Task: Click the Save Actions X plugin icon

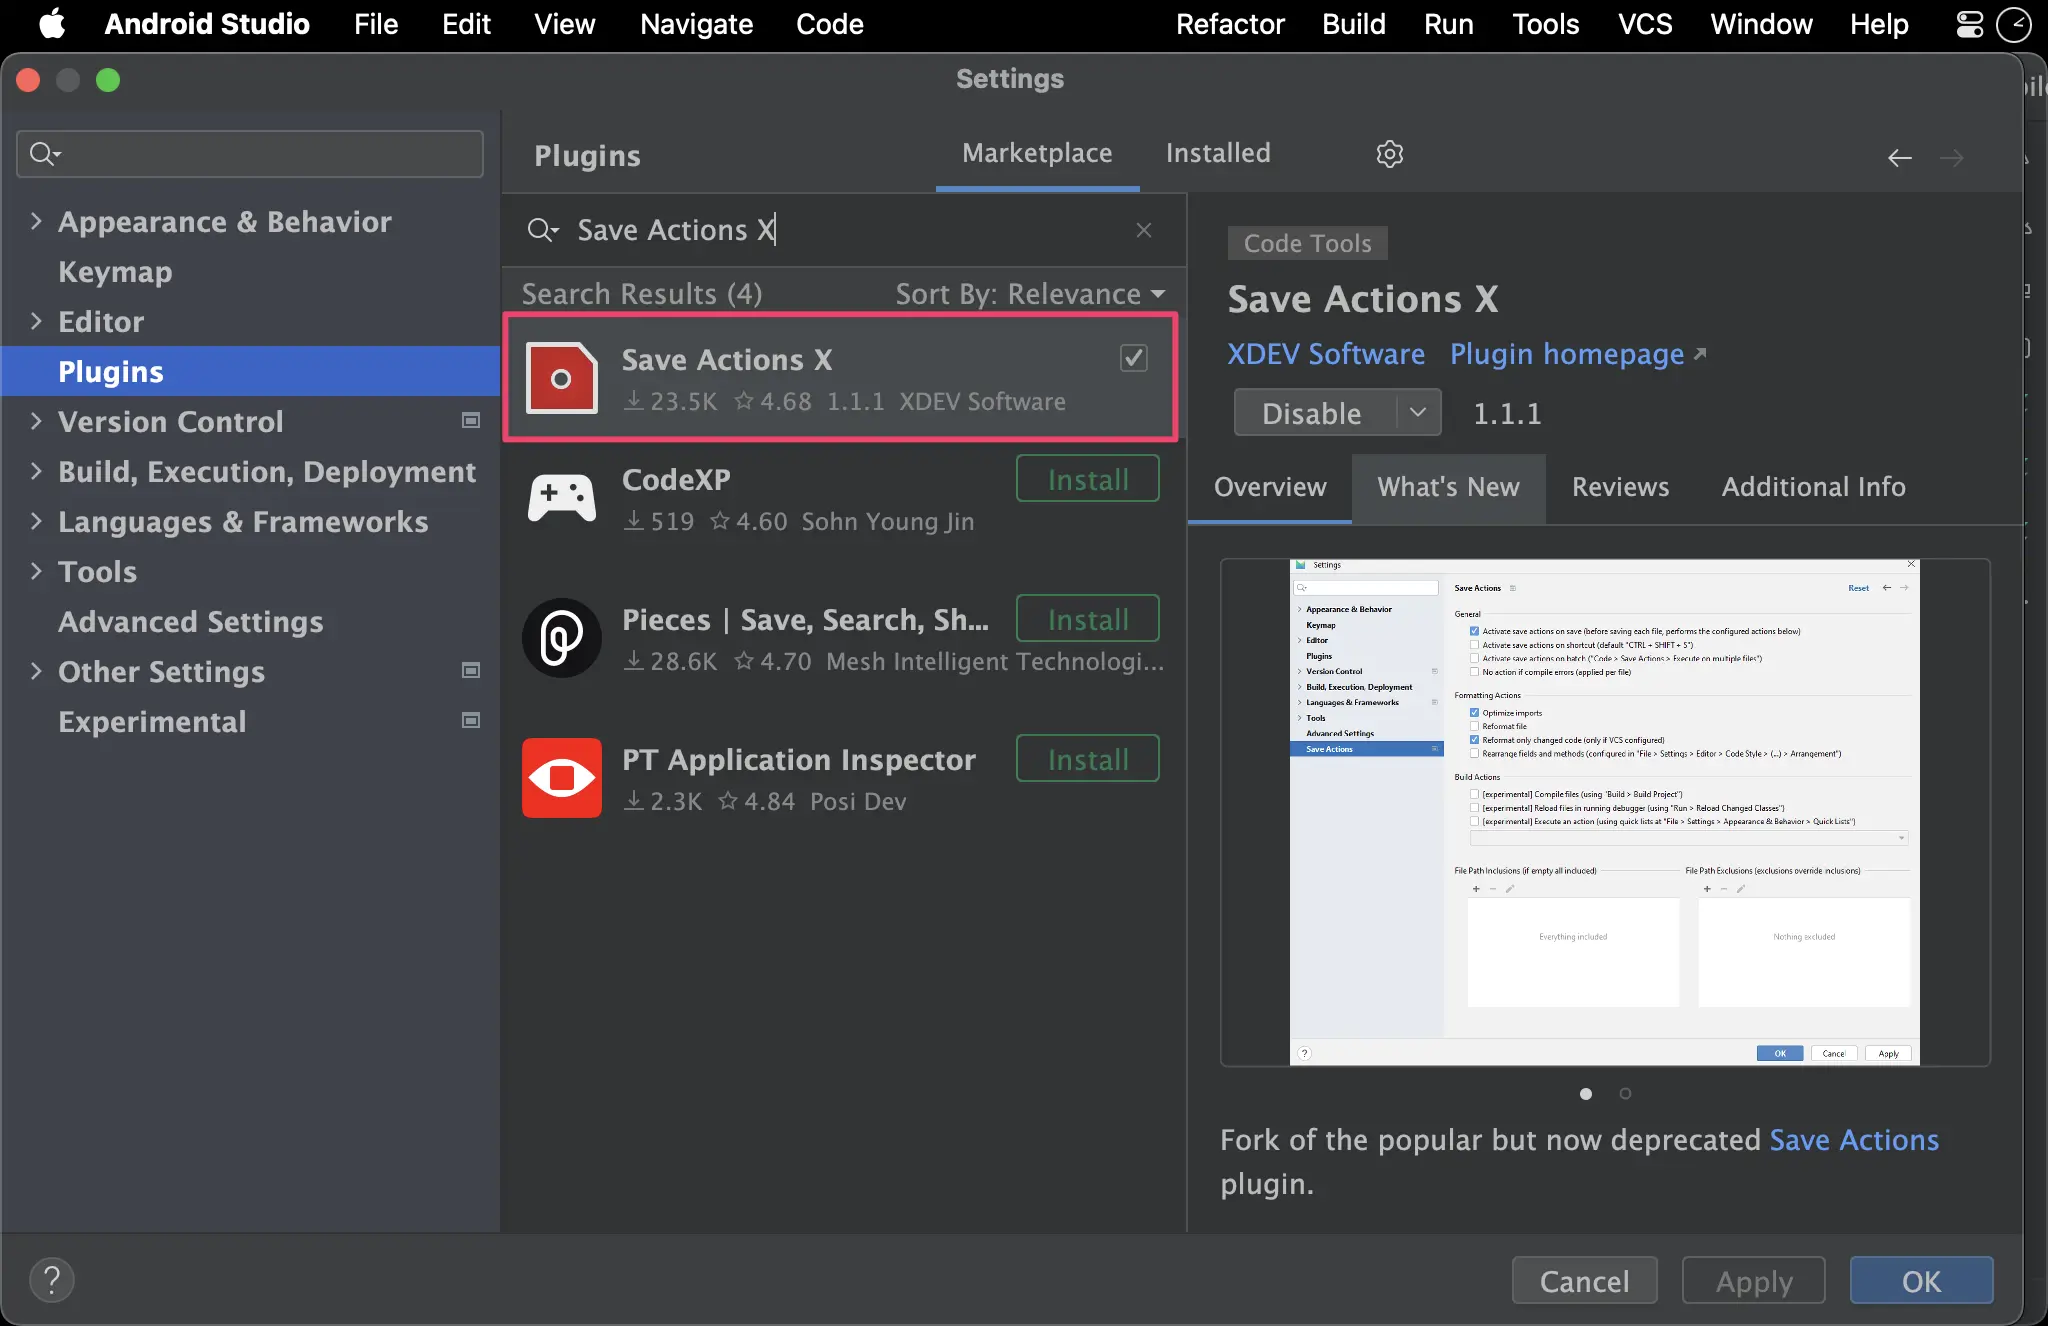Action: pos(562,377)
